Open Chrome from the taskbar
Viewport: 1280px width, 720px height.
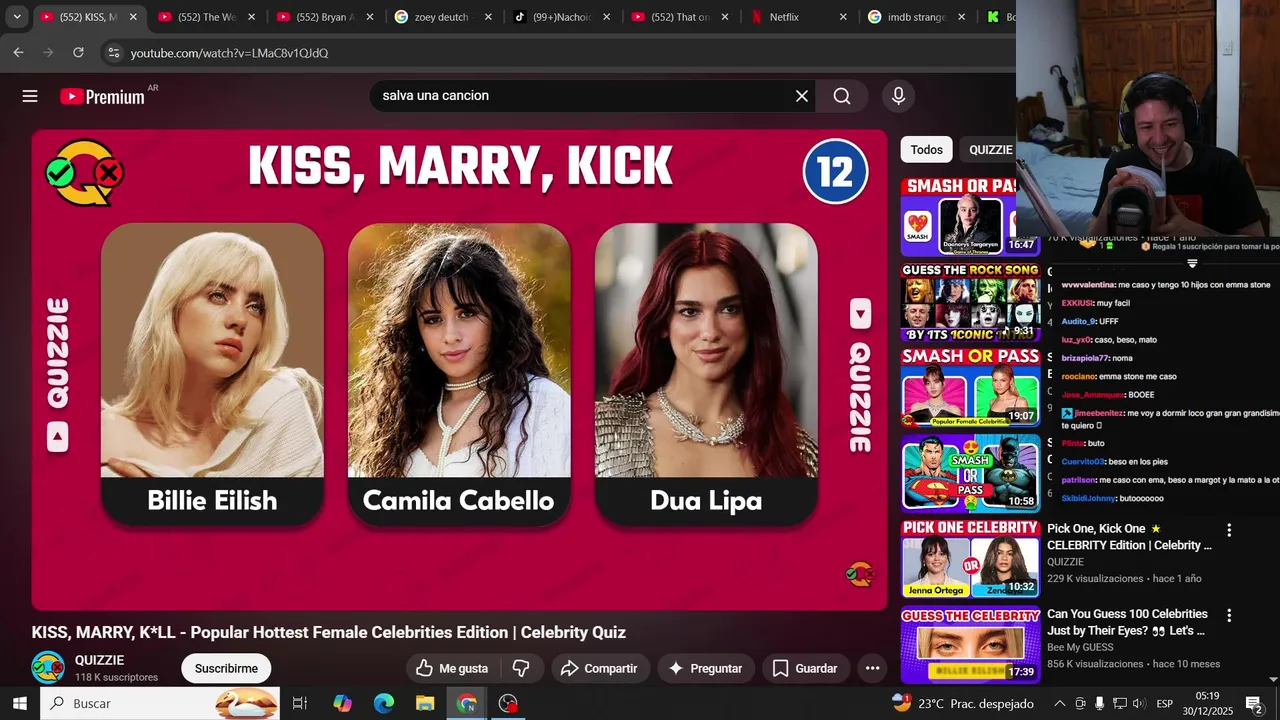(466, 703)
